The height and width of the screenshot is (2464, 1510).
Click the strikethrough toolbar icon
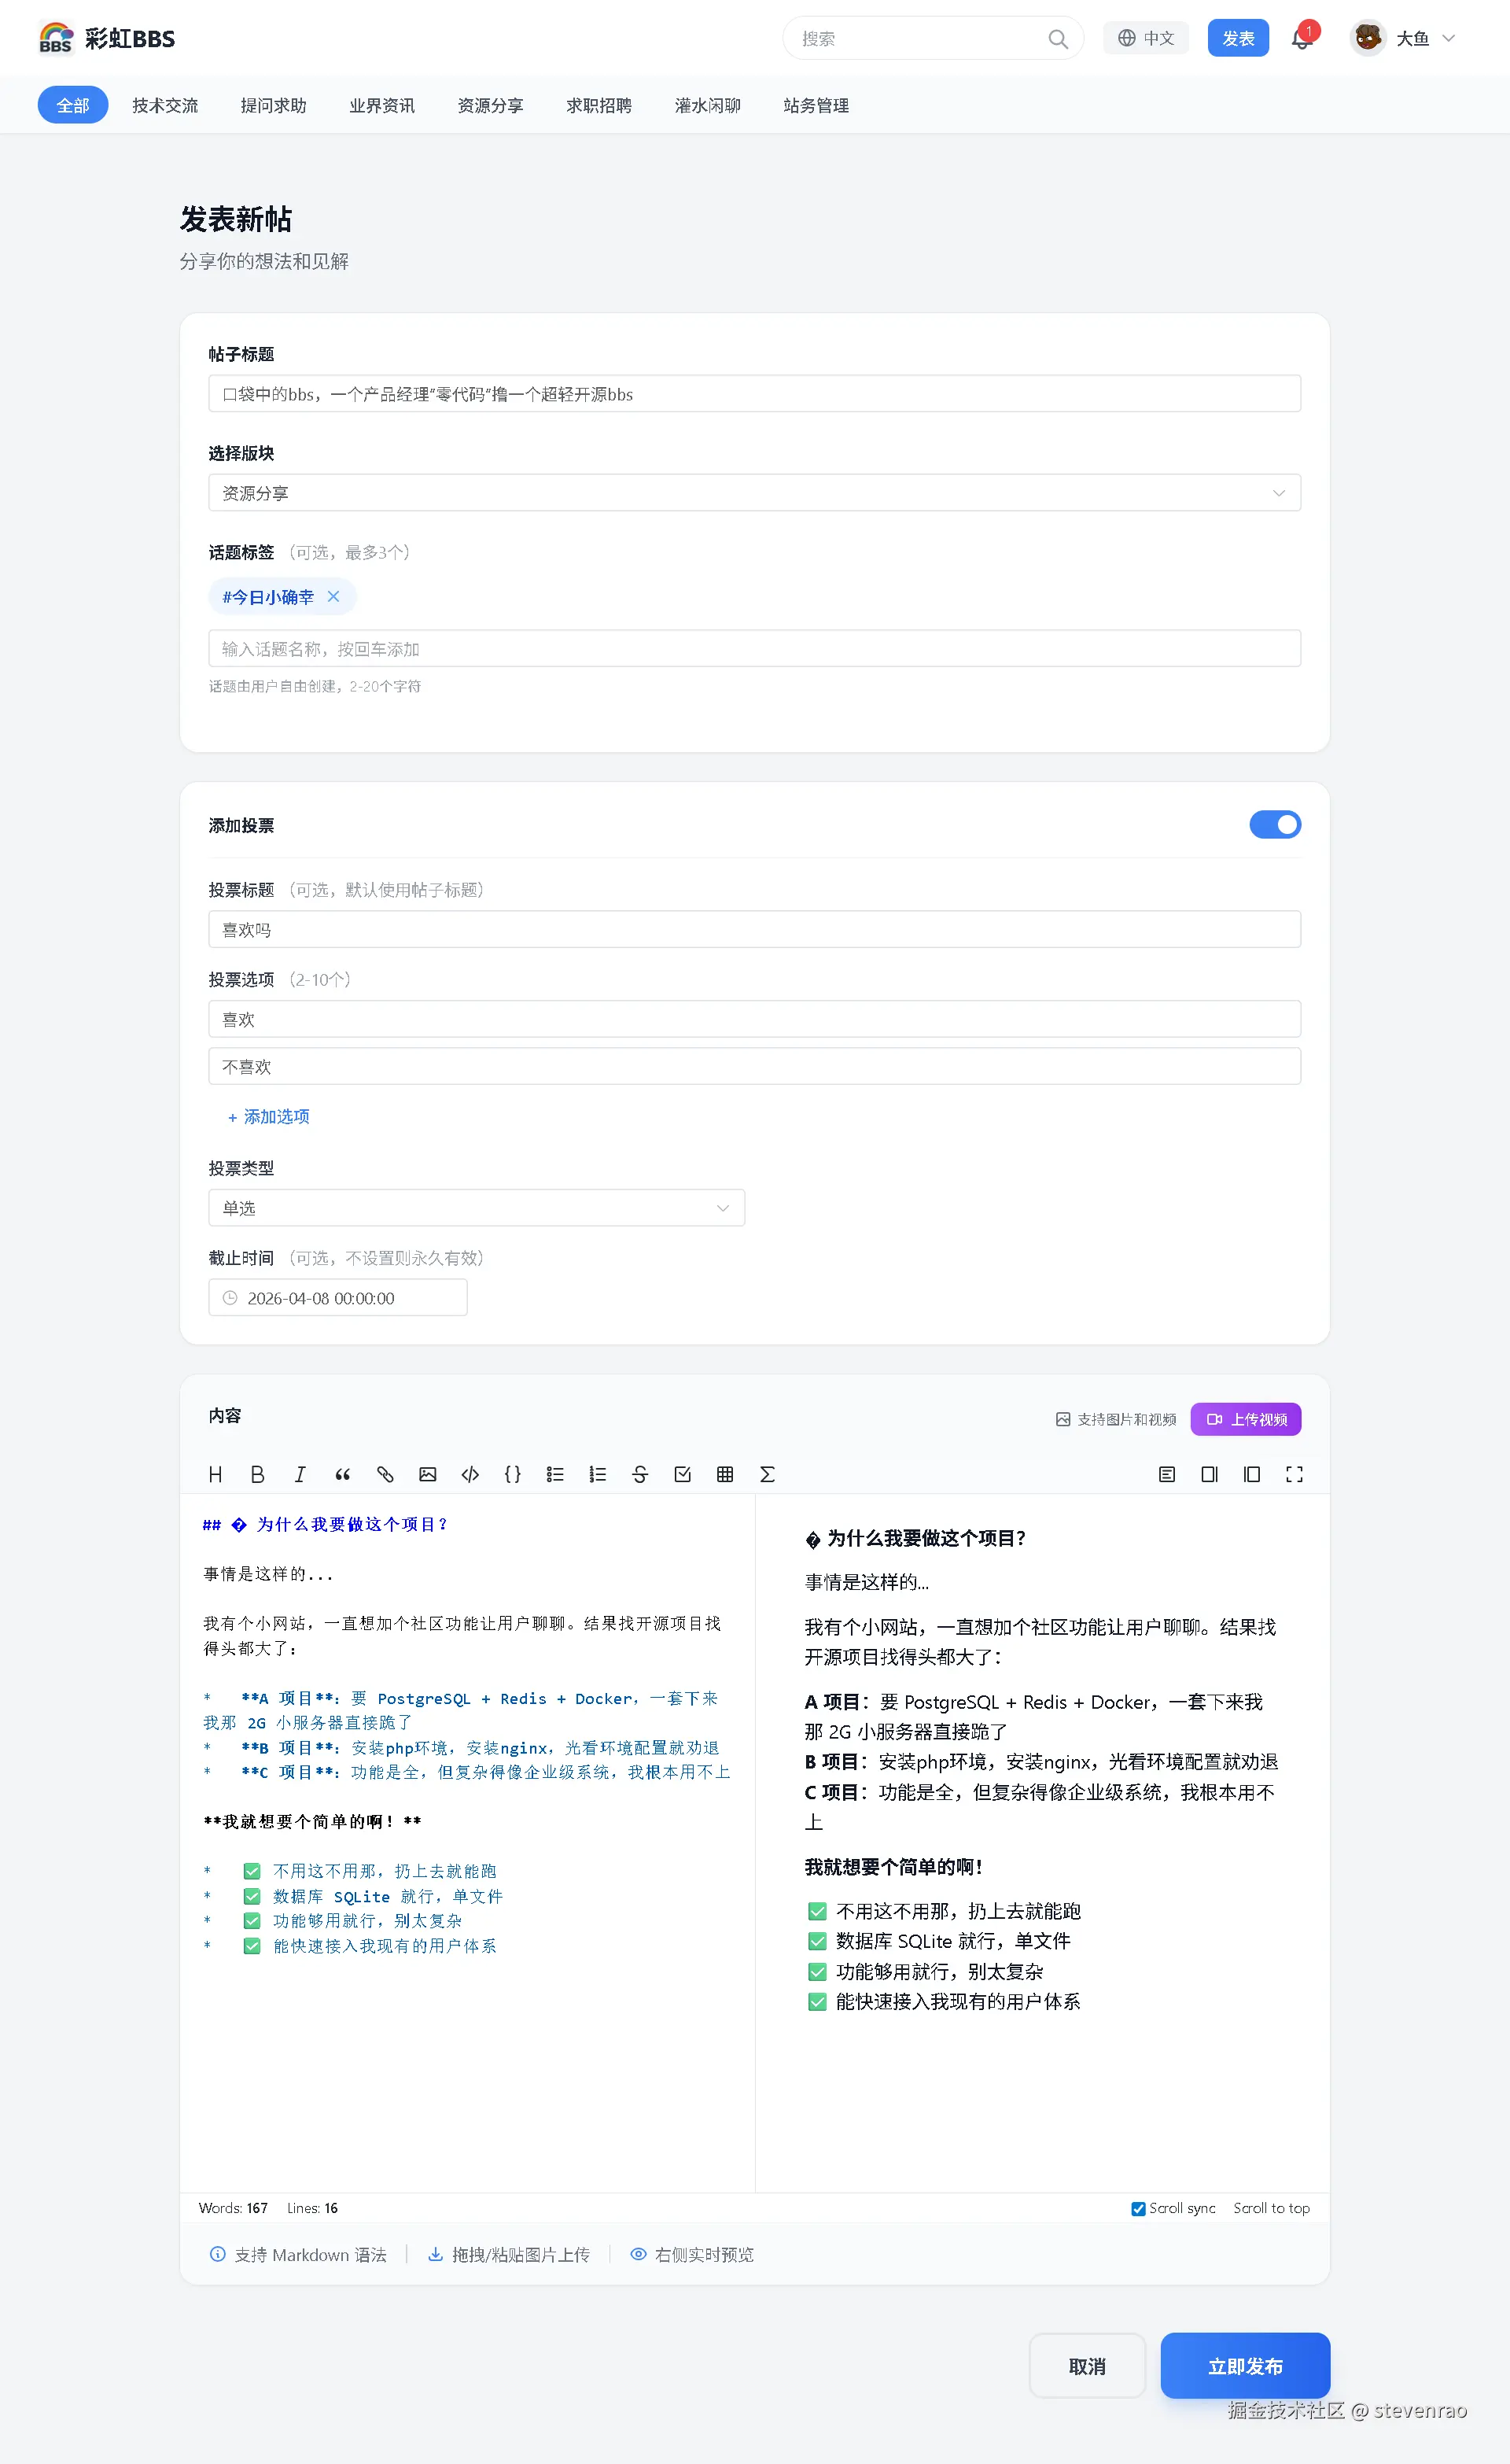pos(640,1474)
